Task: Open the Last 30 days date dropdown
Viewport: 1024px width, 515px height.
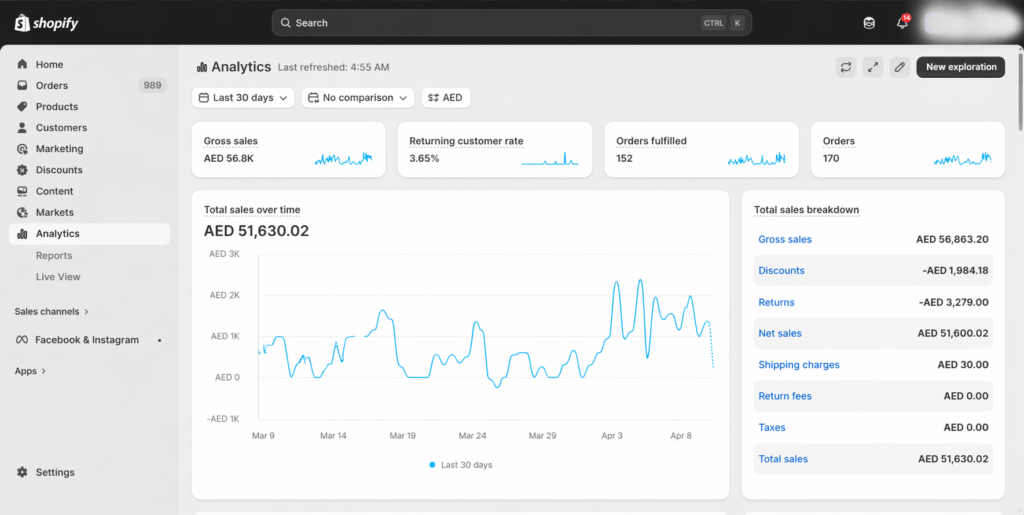Action: click(x=244, y=98)
